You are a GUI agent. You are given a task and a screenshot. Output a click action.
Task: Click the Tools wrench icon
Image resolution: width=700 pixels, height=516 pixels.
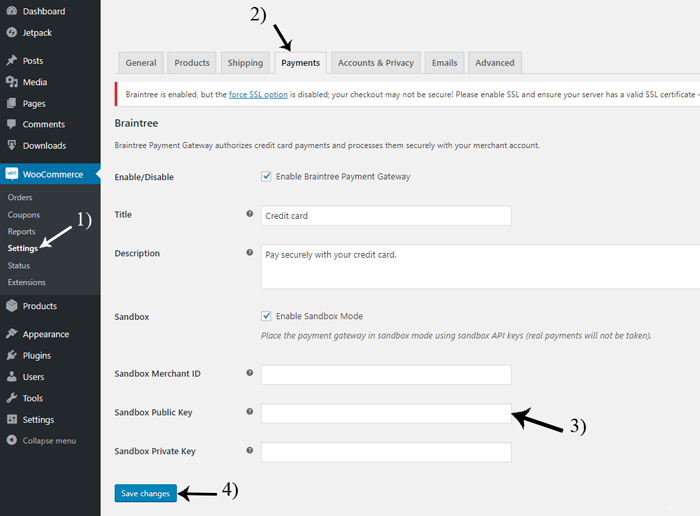[12, 398]
